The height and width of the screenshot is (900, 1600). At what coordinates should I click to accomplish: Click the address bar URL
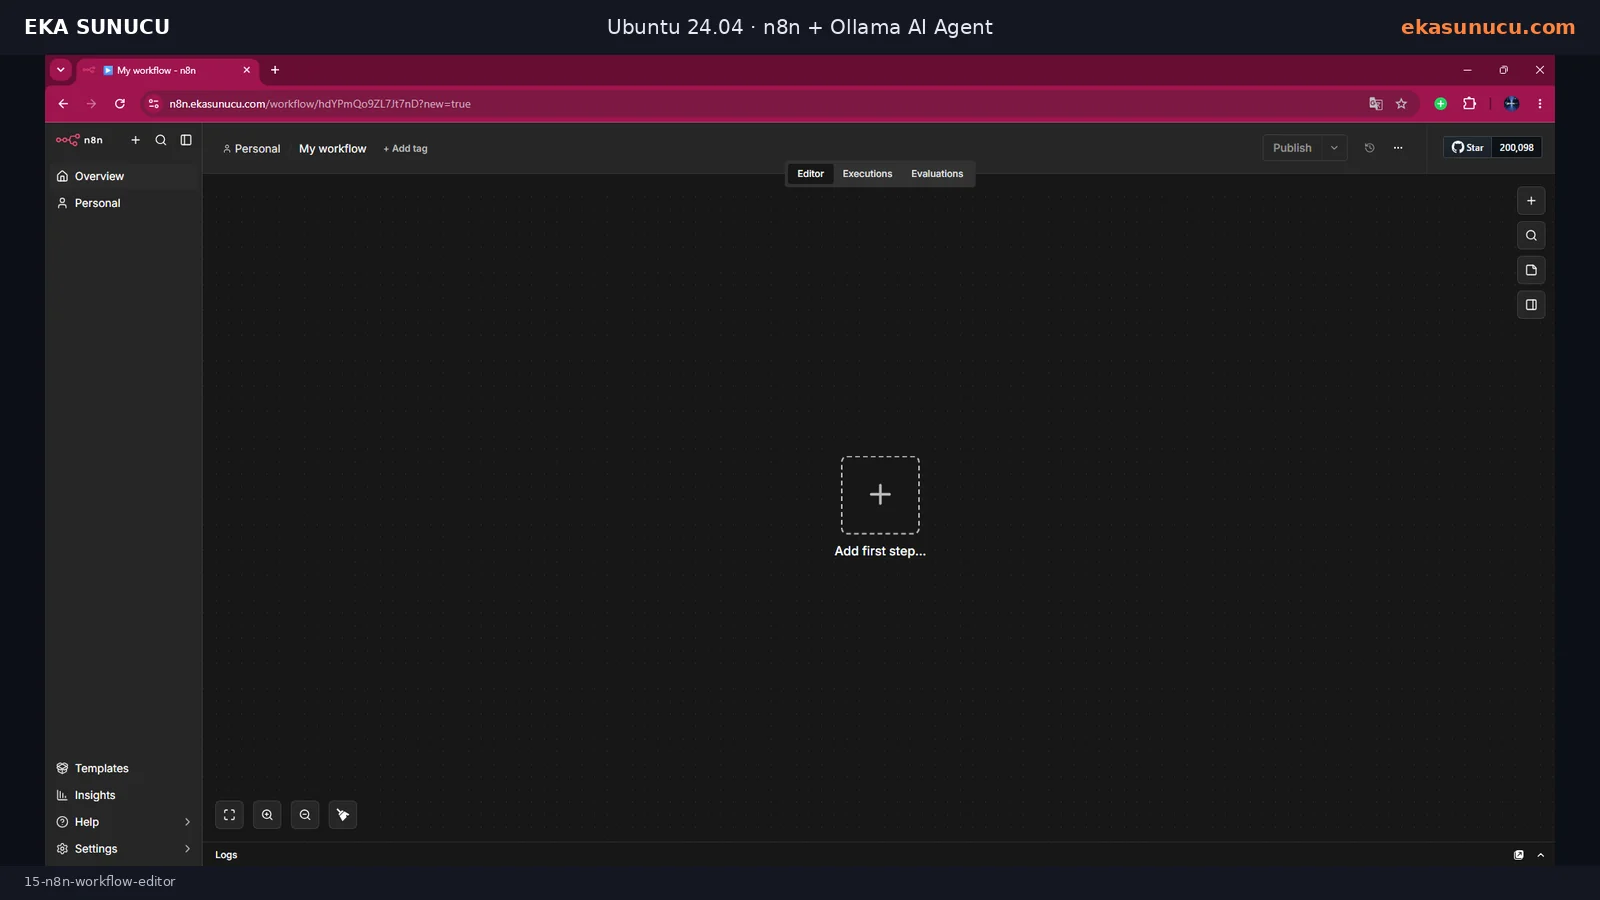pos(320,104)
